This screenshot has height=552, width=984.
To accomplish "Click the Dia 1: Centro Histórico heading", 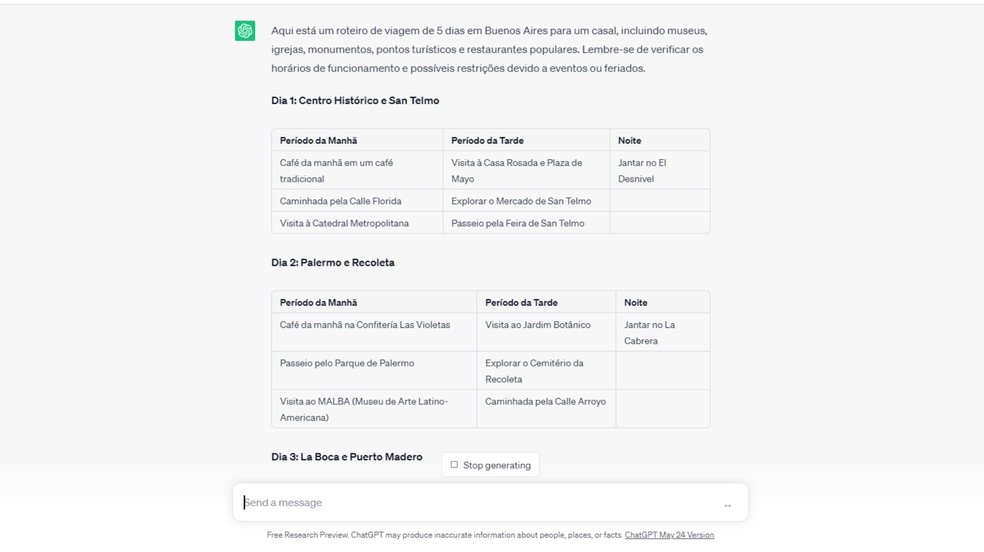I will [355, 101].
